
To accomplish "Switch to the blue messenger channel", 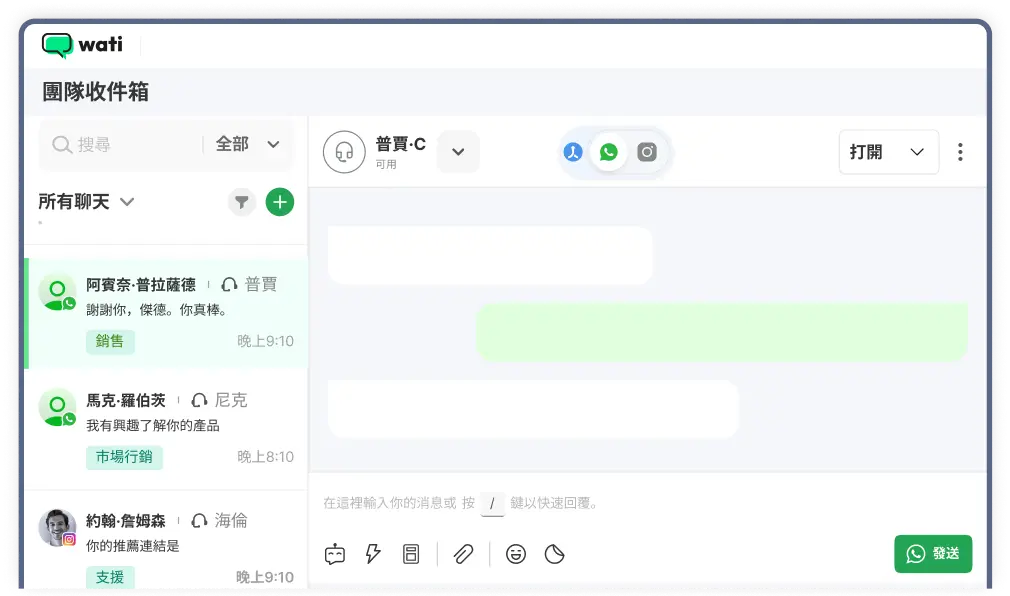I will 573,152.
